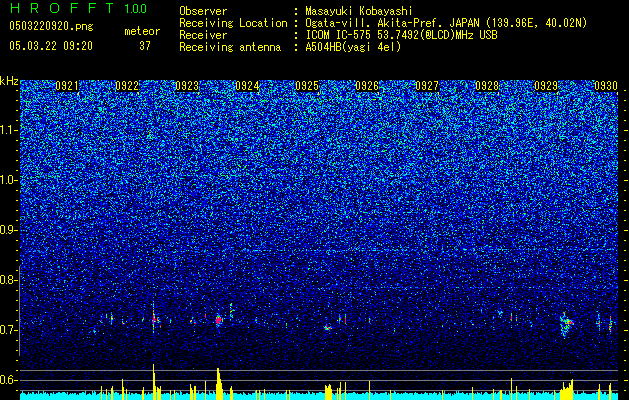Click time marker 0924

(x=247, y=86)
